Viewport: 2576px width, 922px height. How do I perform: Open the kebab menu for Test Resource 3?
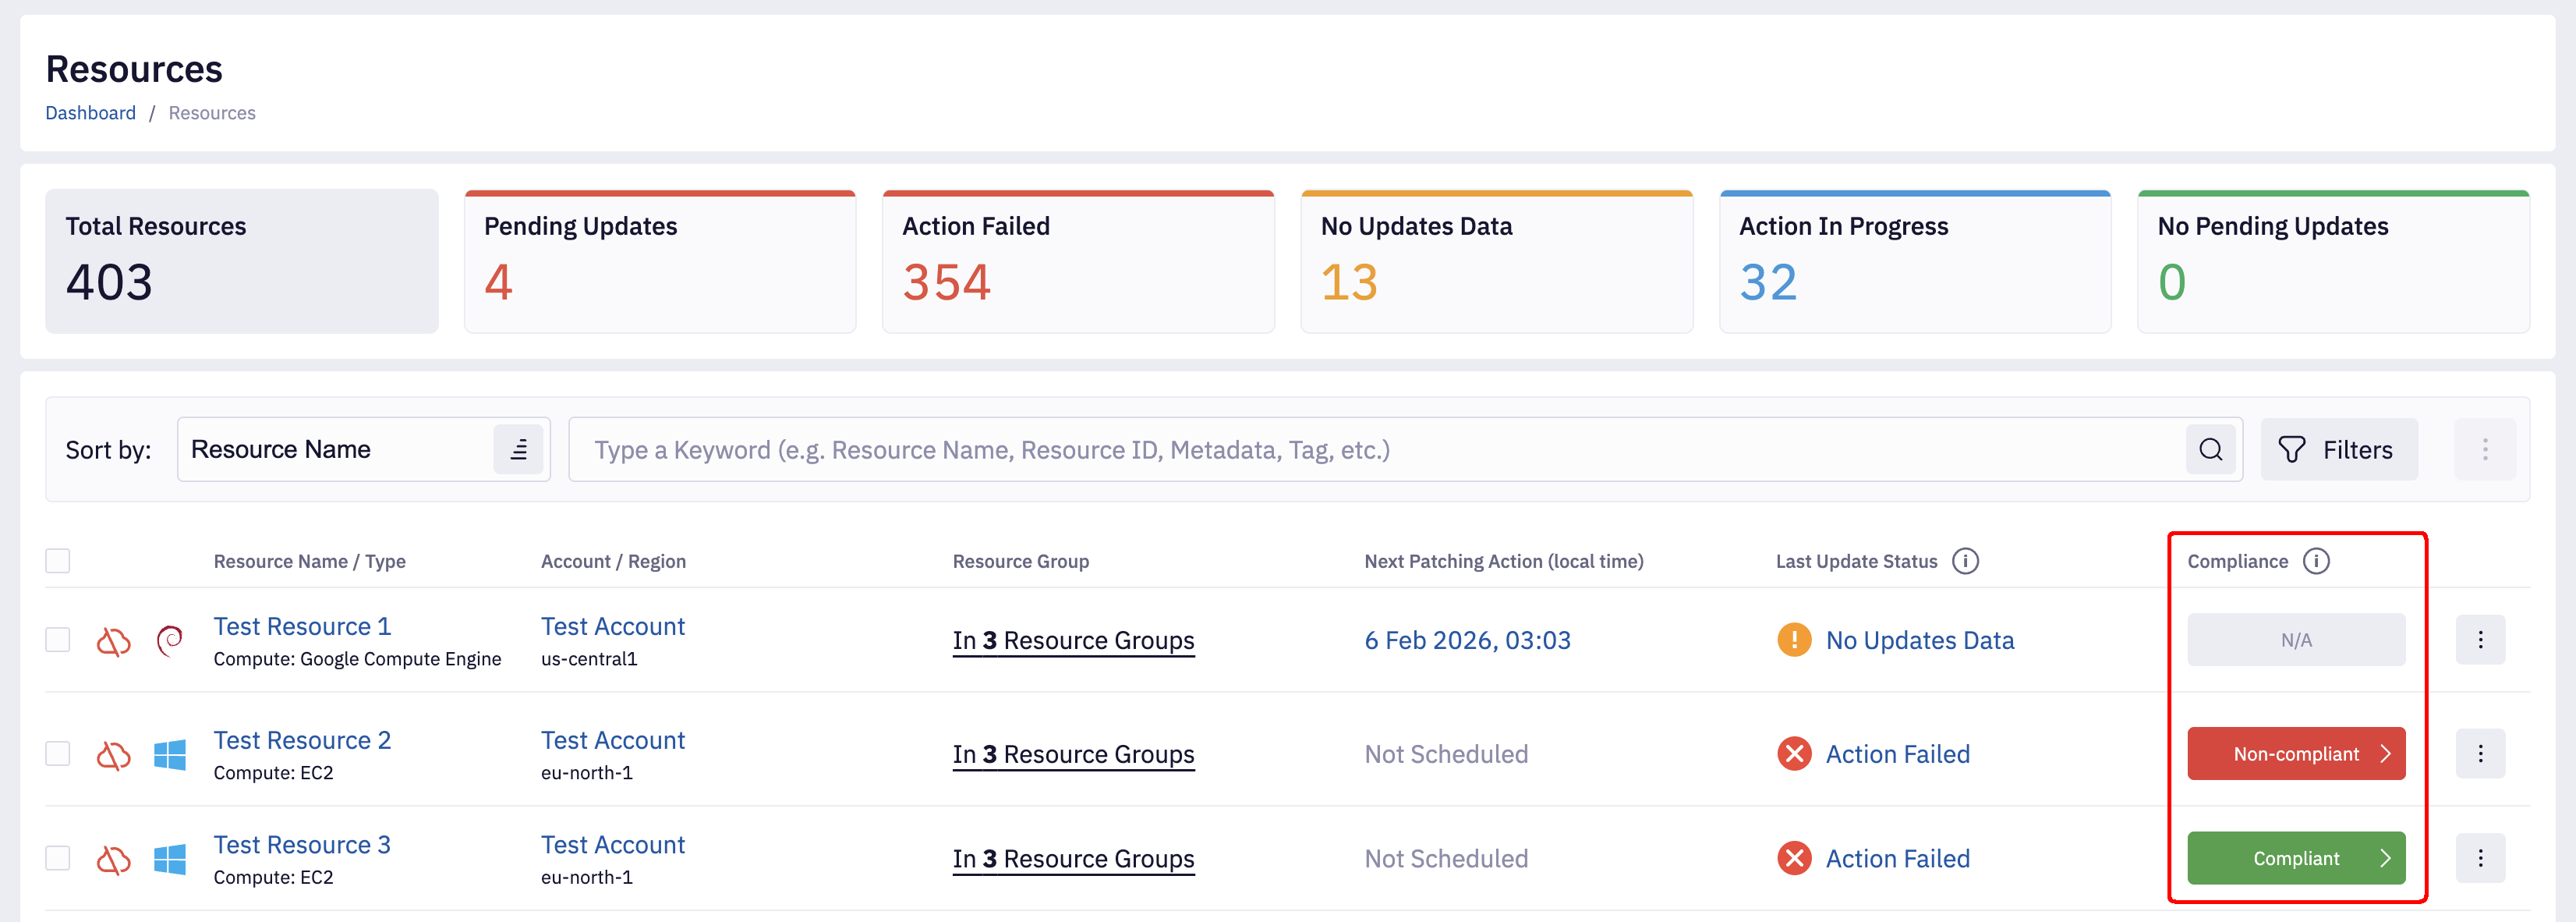(2480, 858)
